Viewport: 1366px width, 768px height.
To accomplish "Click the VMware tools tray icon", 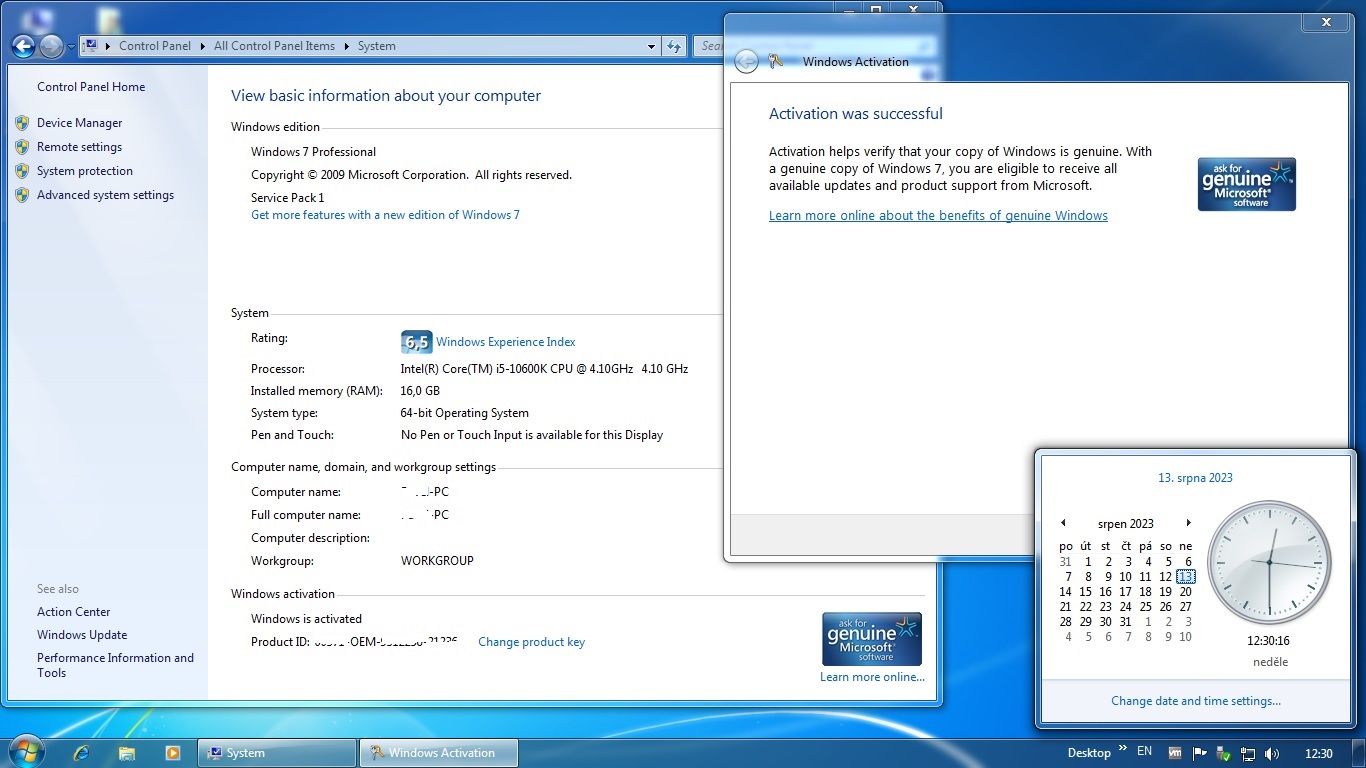I will click(x=1176, y=753).
